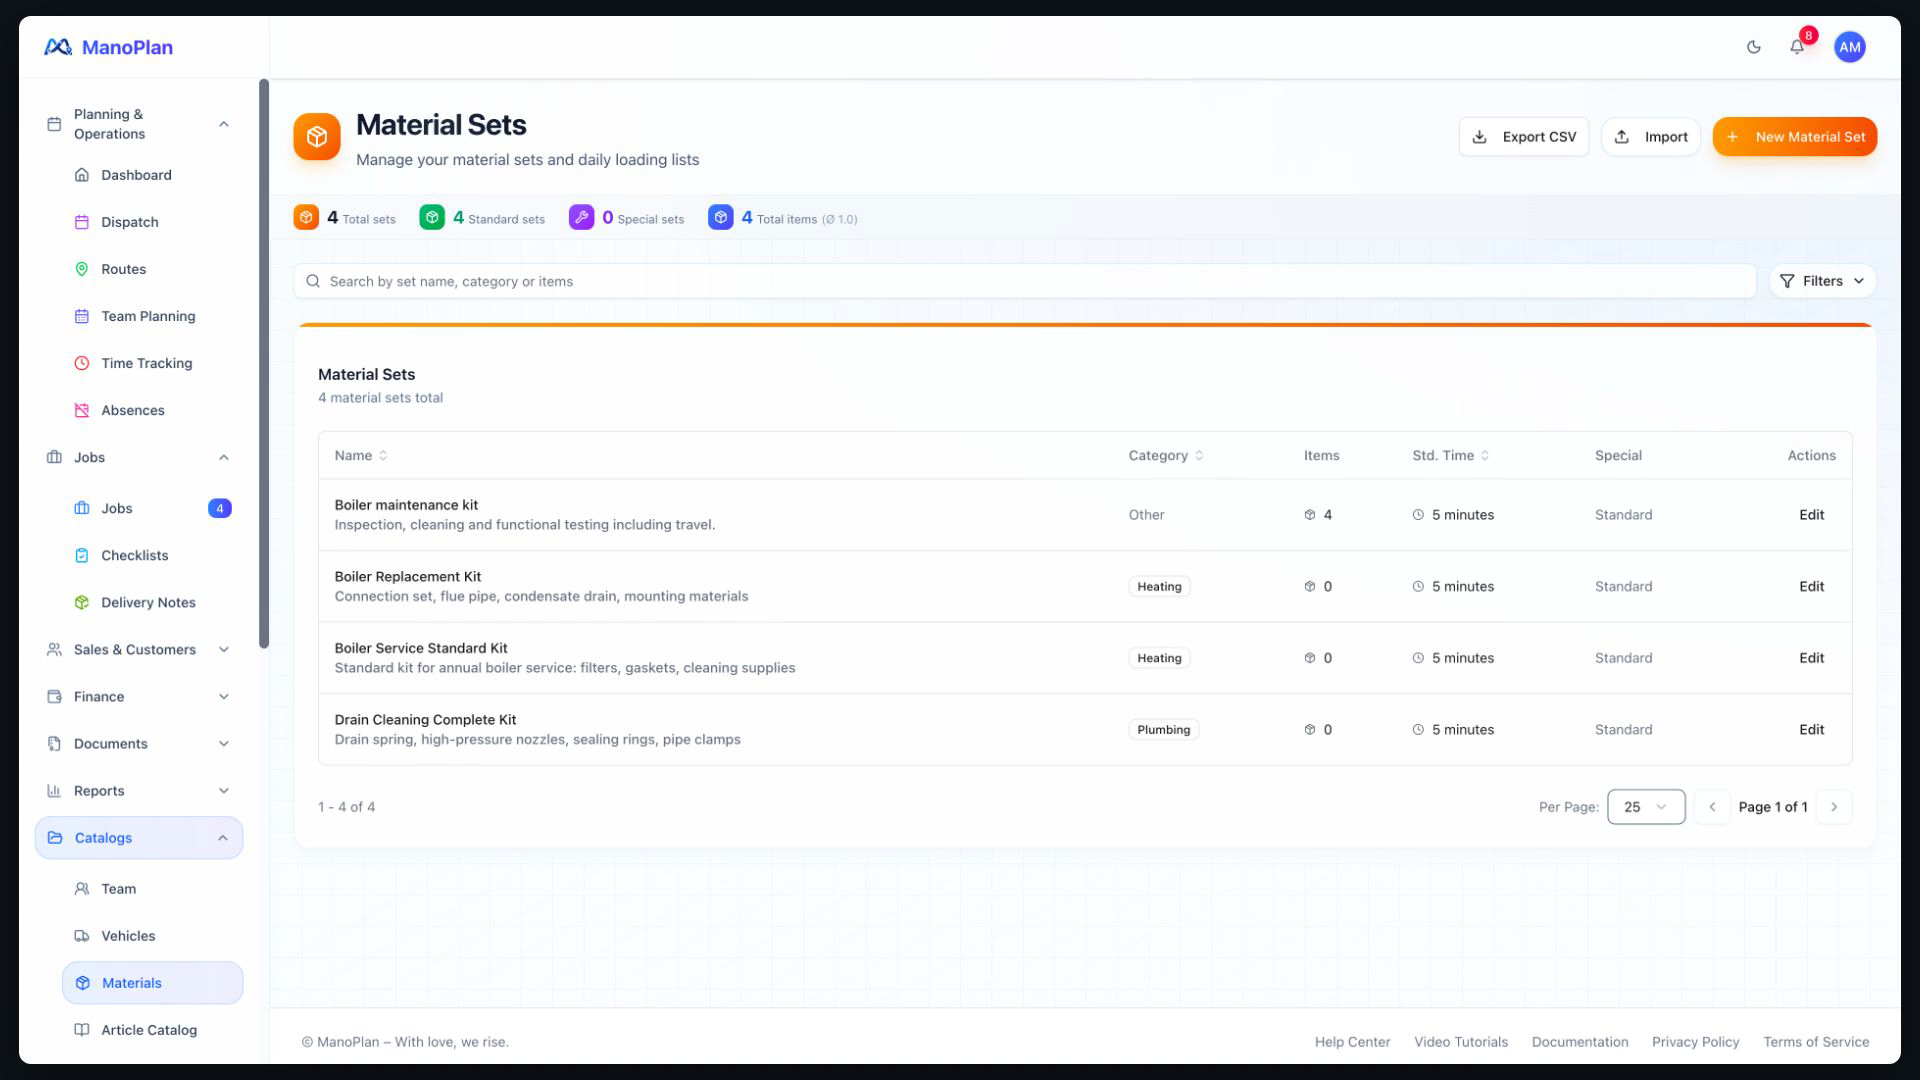Click the set name search field
The width and height of the screenshot is (1920, 1080).
pos(1024,281)
